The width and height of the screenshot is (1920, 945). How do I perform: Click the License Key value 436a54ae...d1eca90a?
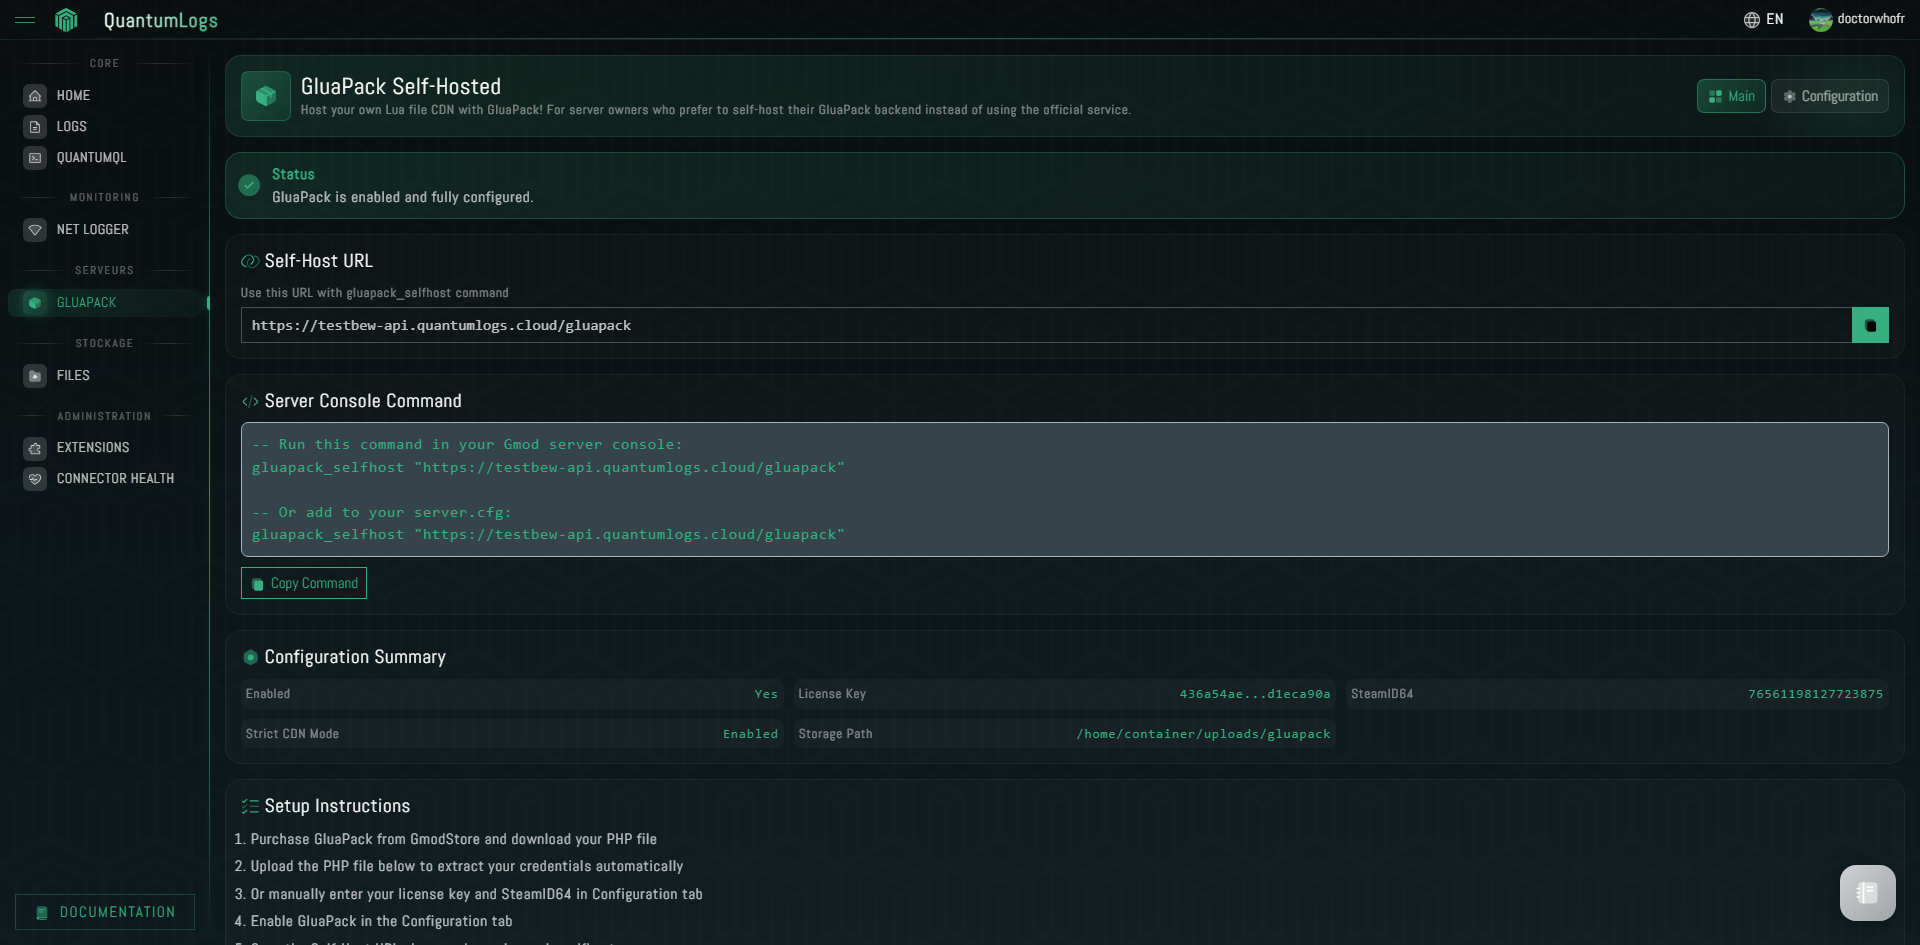point(1255,694)
